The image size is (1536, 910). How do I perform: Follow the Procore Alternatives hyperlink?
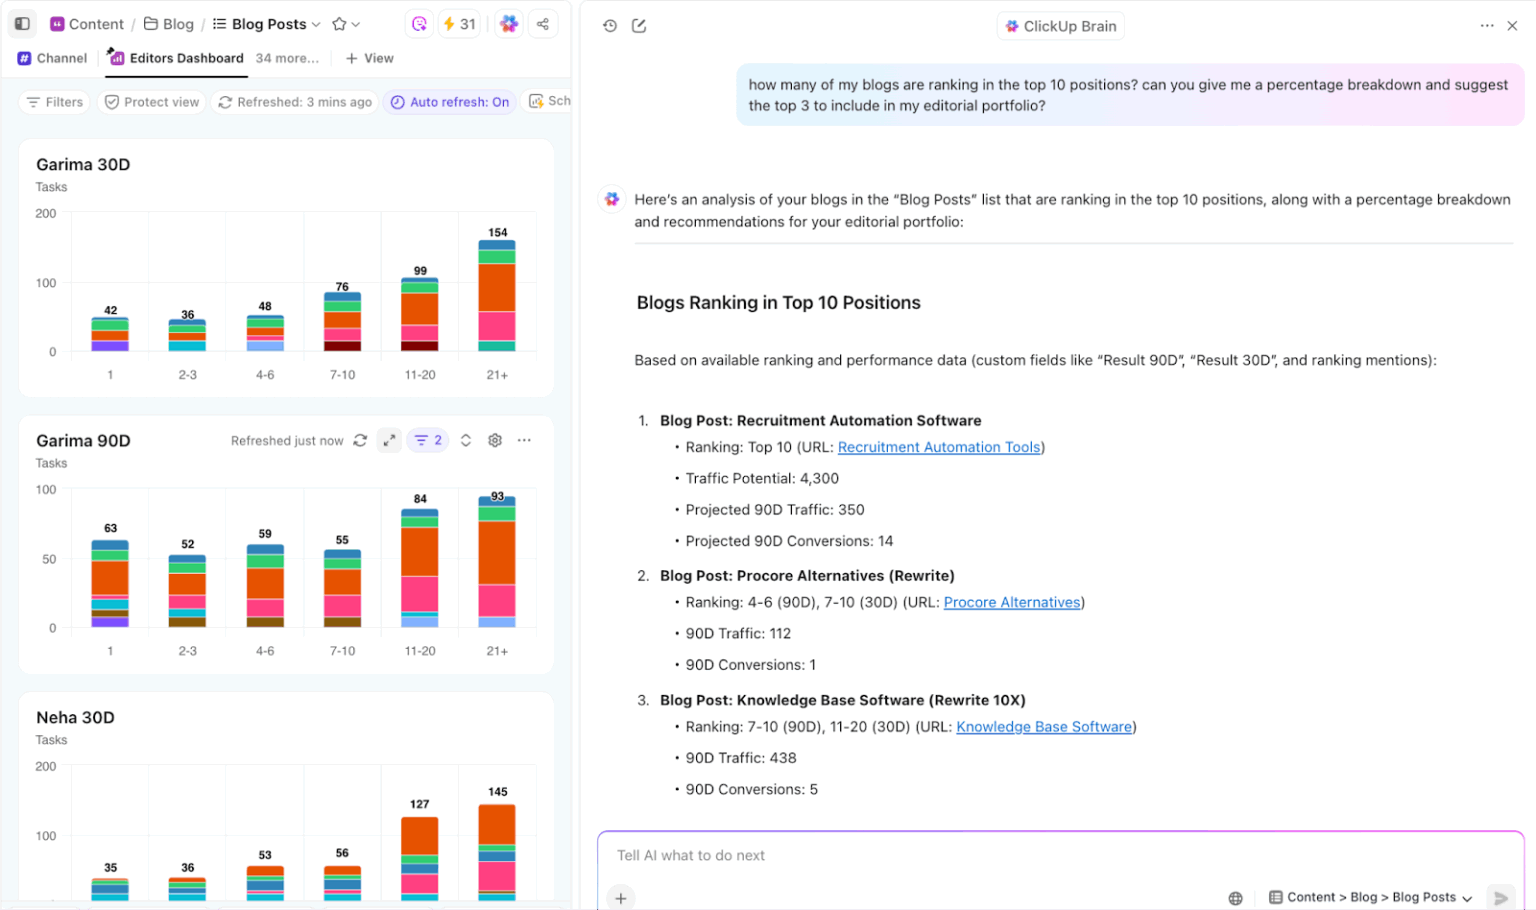click(1011, 602)
